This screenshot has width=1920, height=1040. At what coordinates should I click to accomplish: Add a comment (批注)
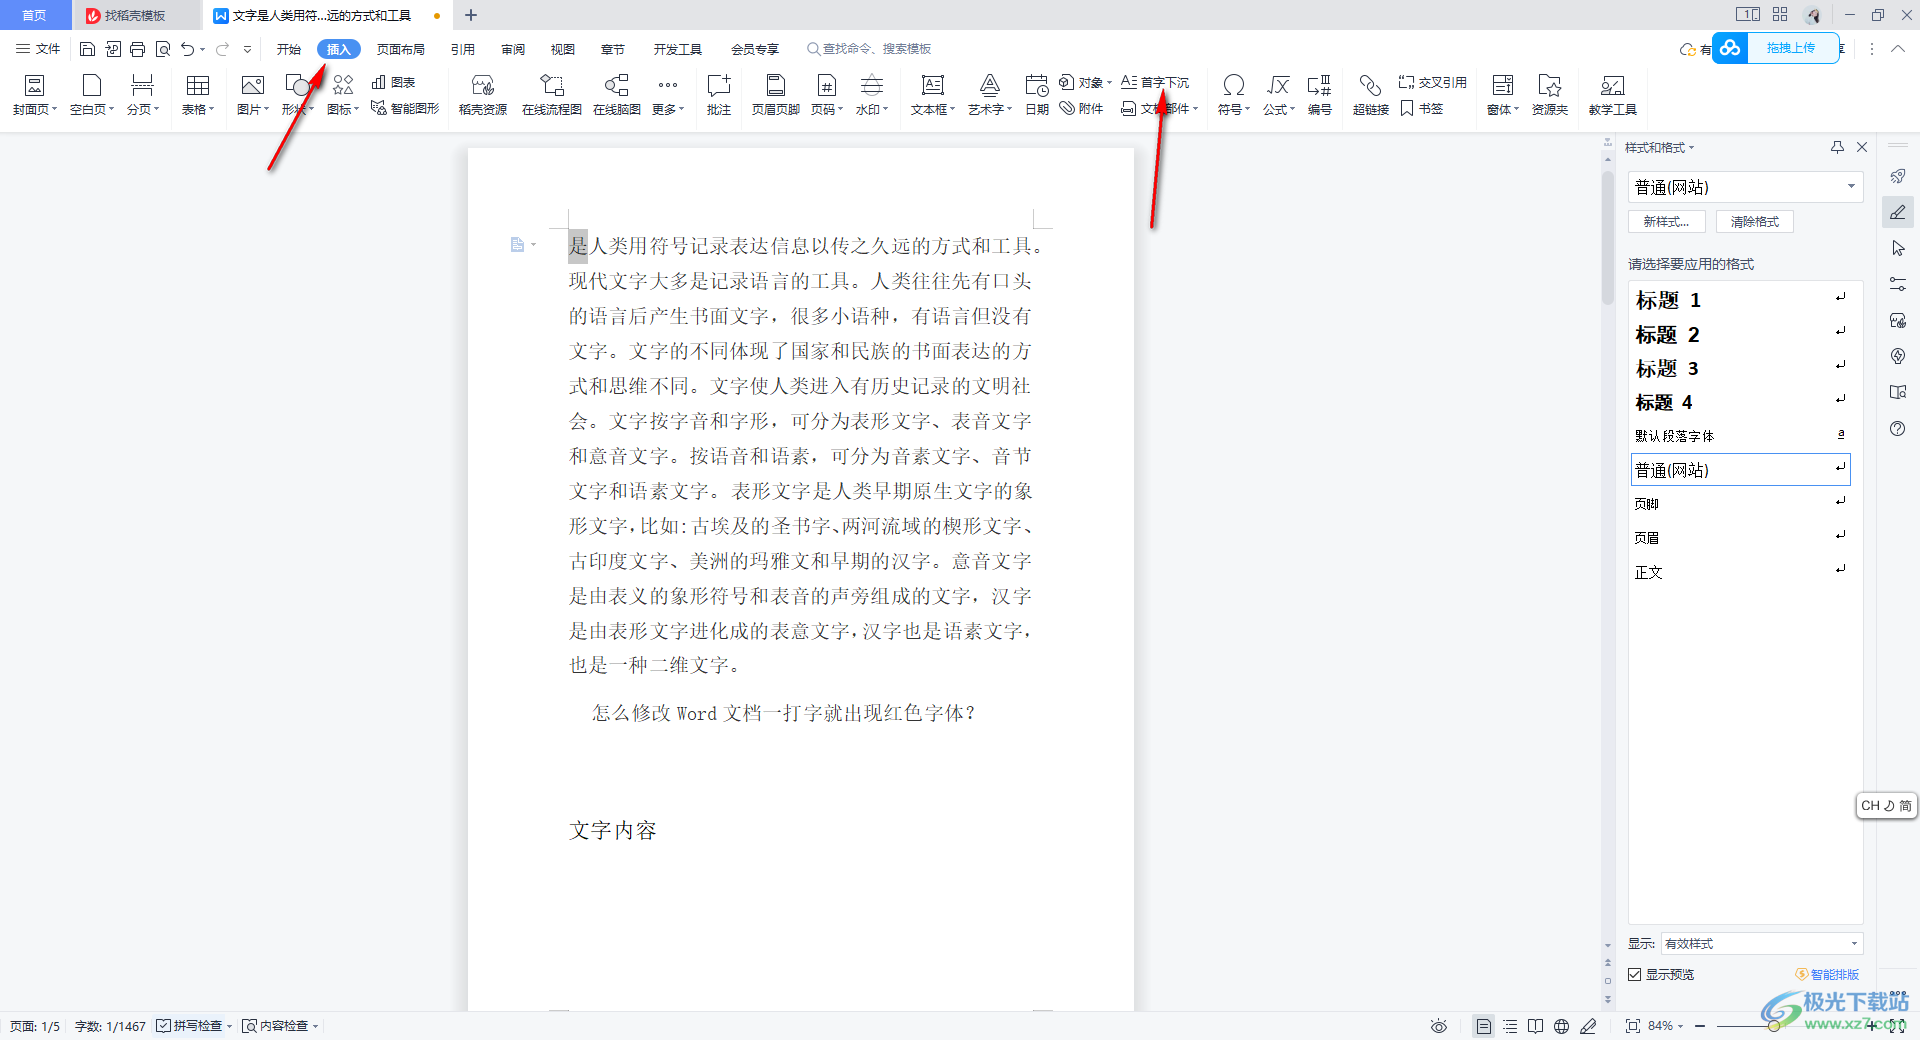719,95
